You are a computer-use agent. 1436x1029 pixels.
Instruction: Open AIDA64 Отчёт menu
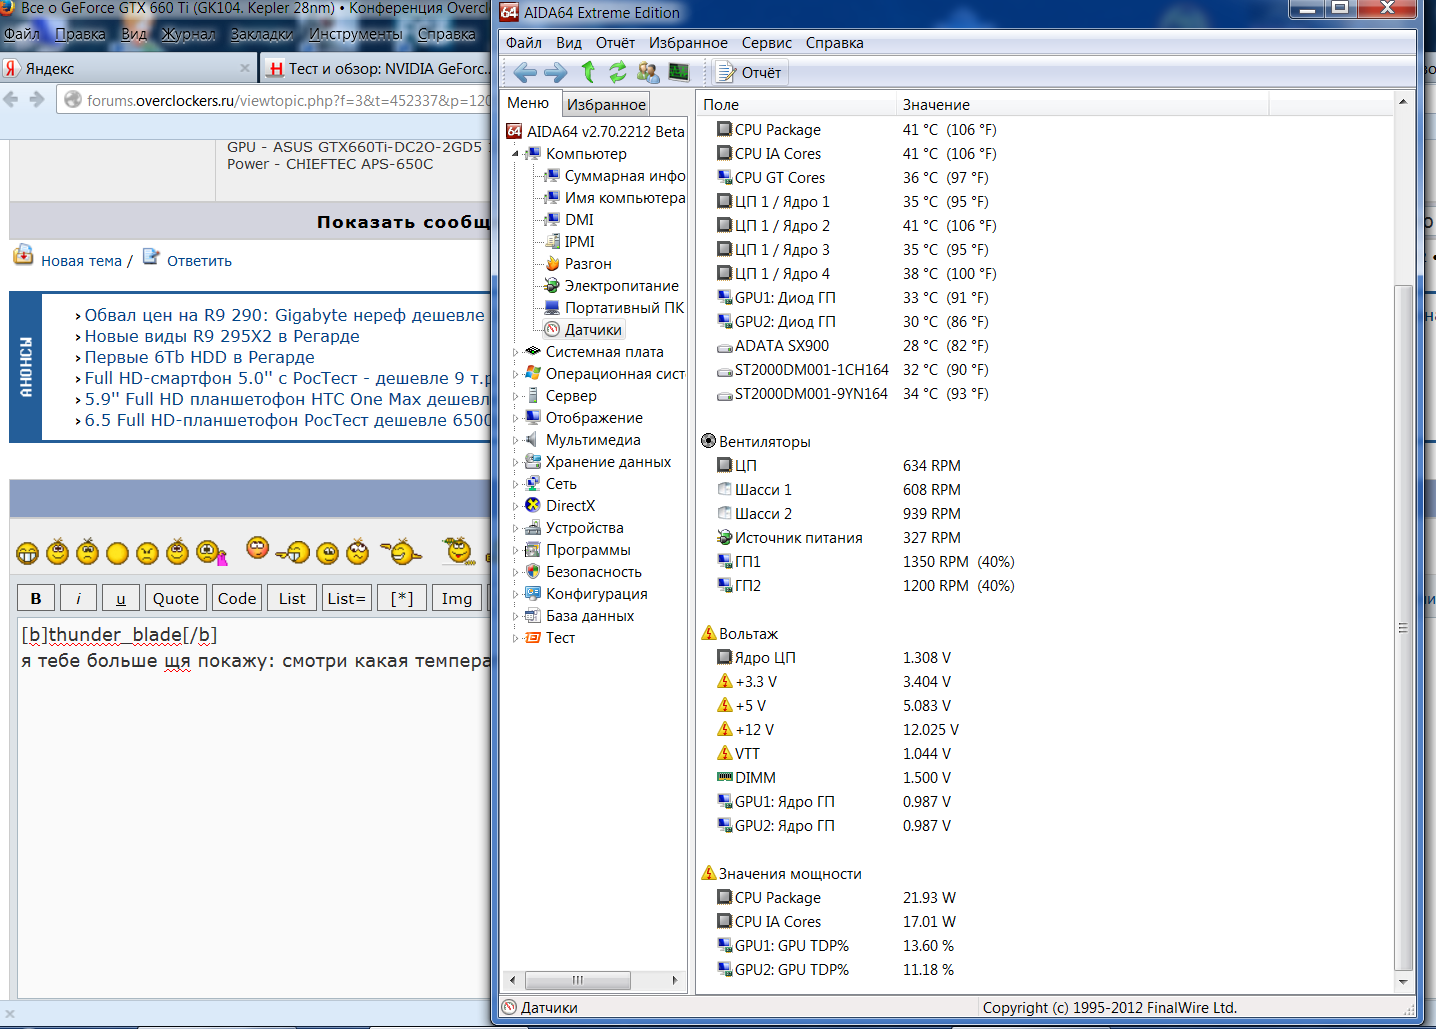615,43
